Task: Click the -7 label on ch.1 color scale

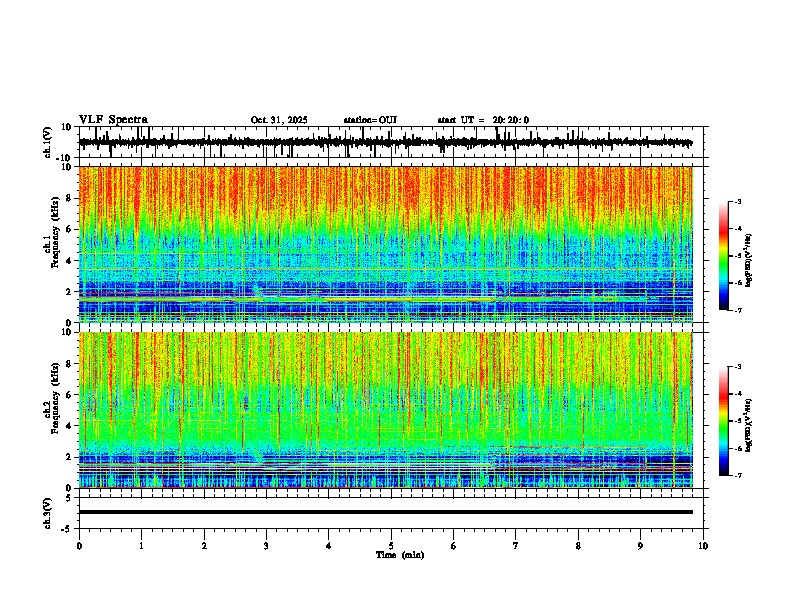Action: tap(738, 310)
